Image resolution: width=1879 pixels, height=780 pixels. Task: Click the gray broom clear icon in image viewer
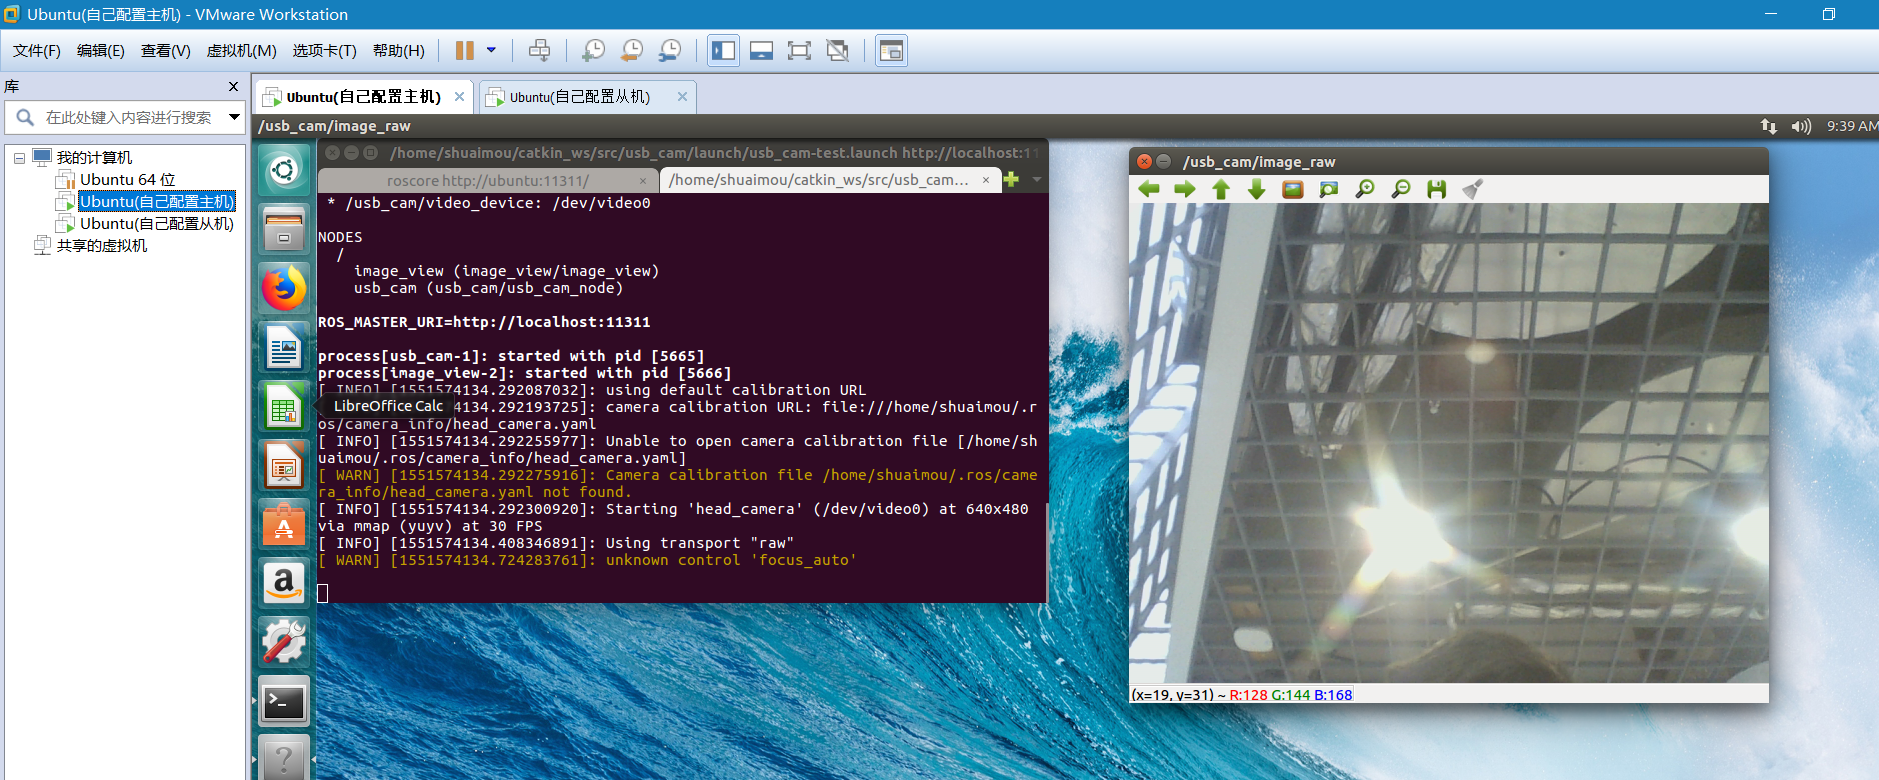[x=1472, y=189]
